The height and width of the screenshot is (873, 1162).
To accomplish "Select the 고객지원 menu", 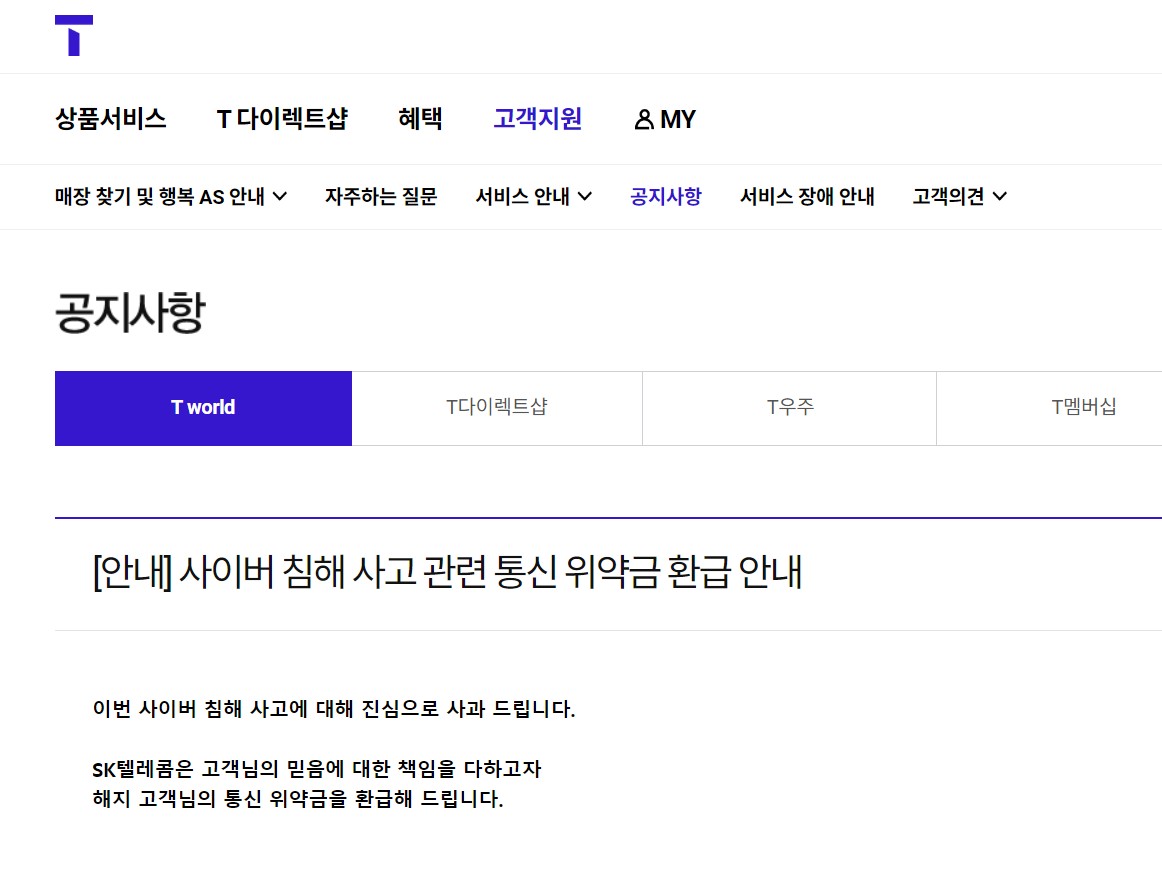I will 537,119.
